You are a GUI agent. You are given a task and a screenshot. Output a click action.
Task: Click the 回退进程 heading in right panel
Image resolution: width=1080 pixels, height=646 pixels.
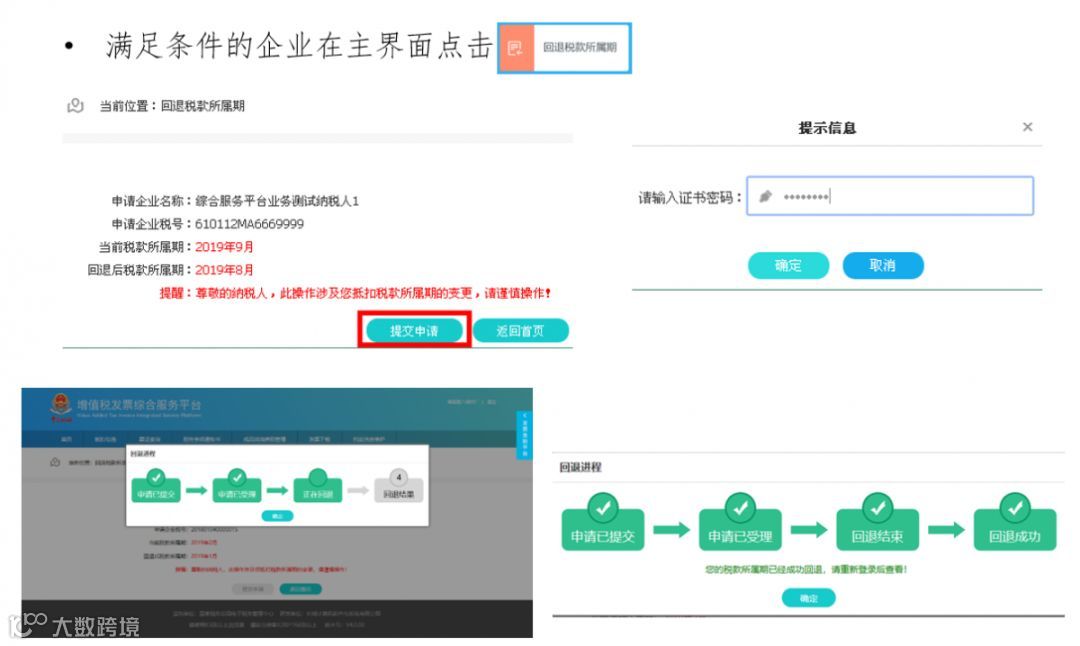(580, 467)
